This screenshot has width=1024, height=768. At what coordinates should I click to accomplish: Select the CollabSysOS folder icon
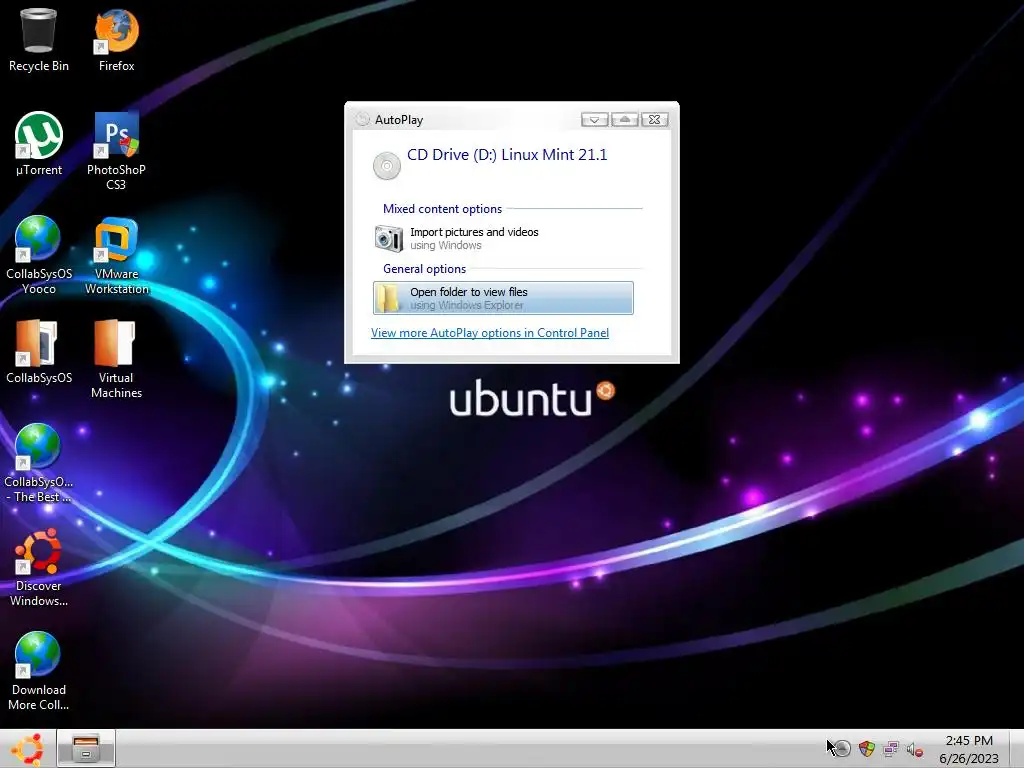pyautogui.click(x=39, y=351)
